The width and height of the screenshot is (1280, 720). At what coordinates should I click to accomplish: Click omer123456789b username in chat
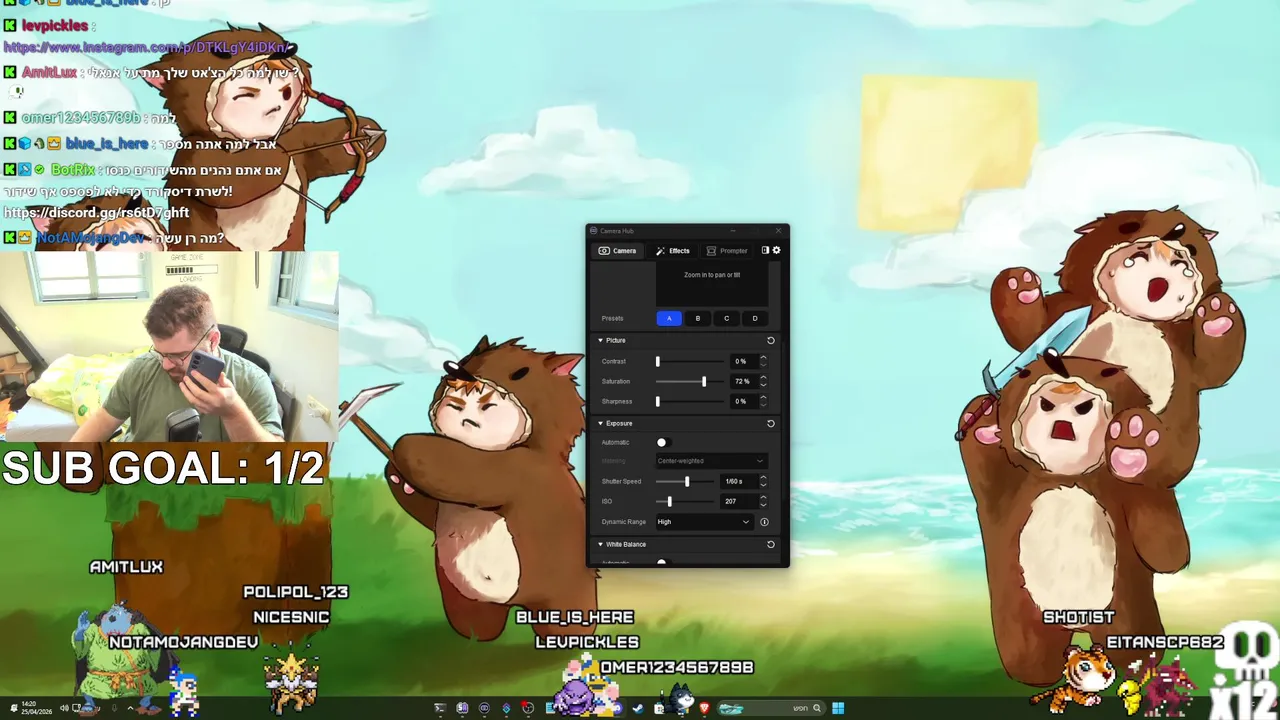pos(81,118)
